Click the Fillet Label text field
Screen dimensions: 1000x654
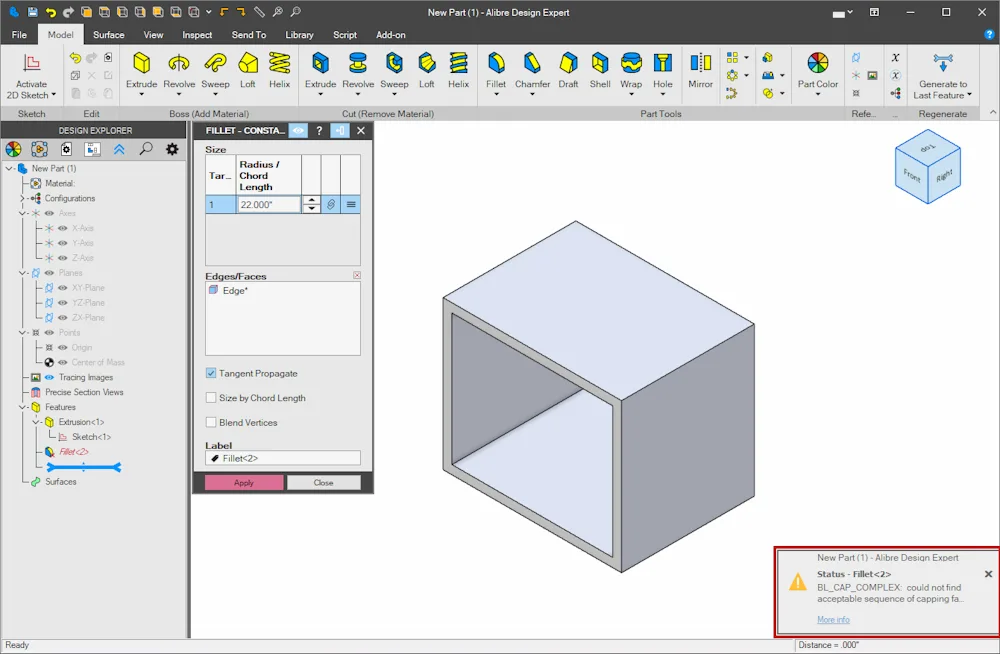coord(283,458)
